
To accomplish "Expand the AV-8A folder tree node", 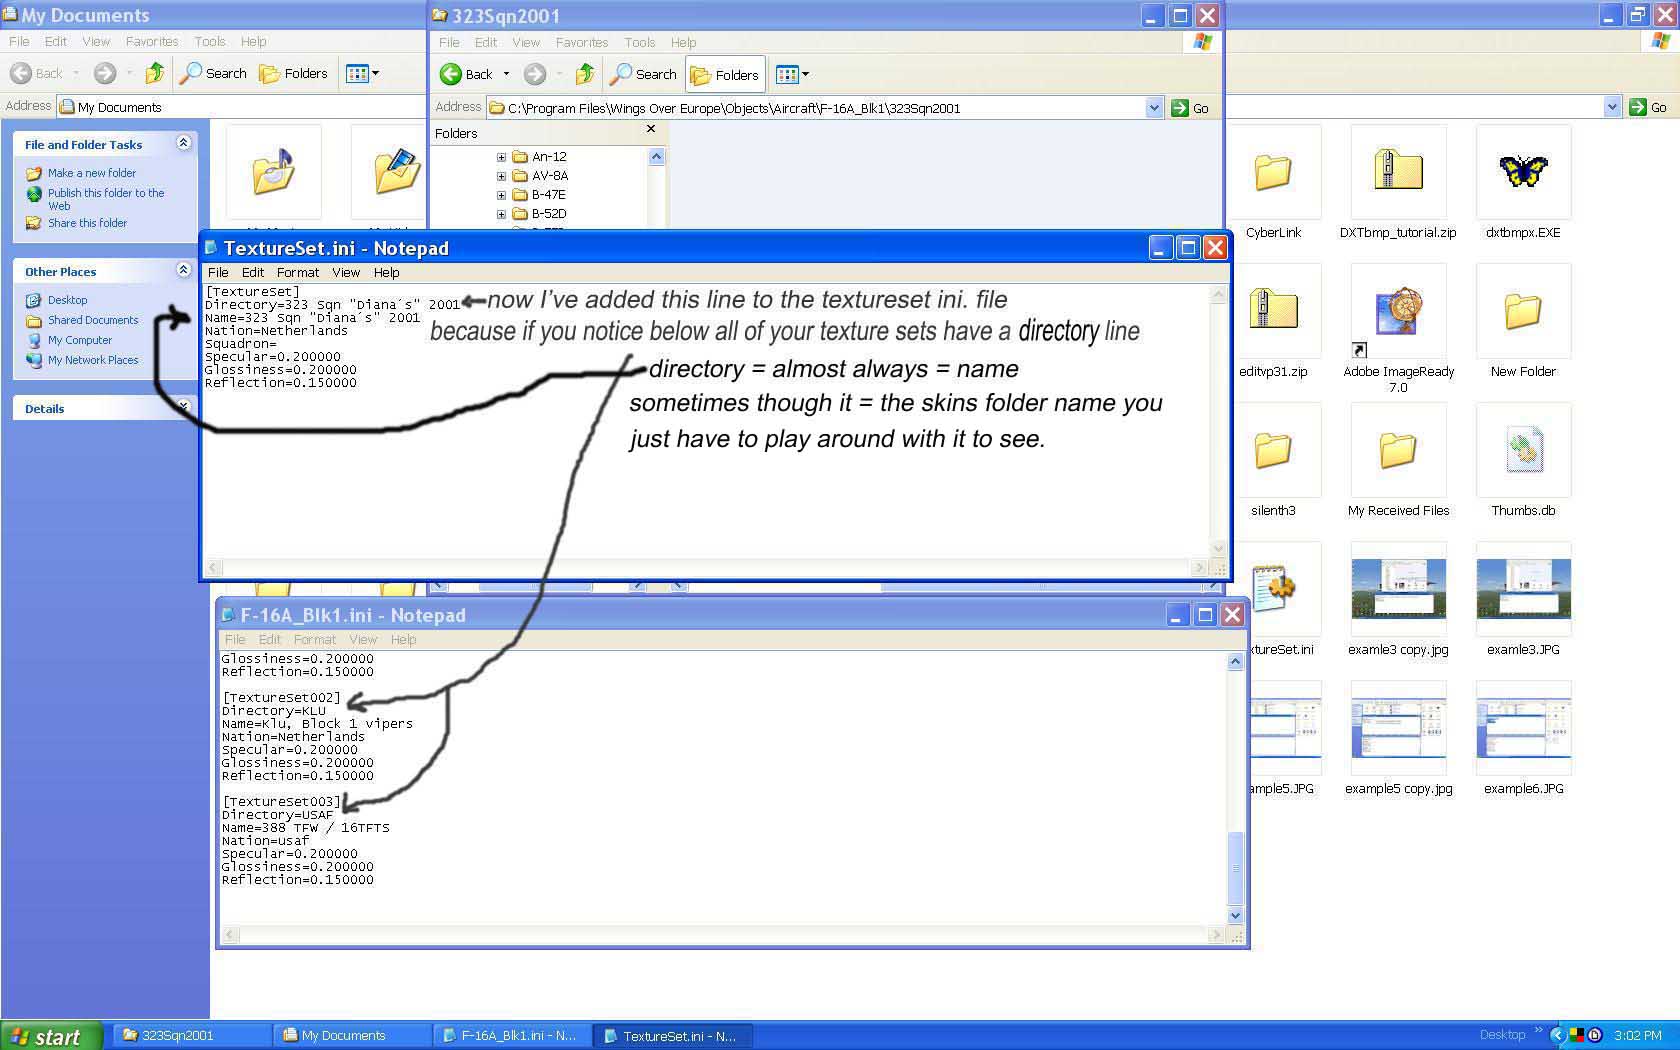I will pyautogui.click(x=501, y=176).
